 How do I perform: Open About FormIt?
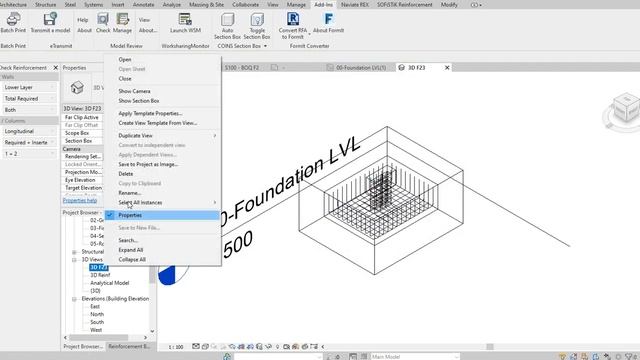click(x=328, y=23)
